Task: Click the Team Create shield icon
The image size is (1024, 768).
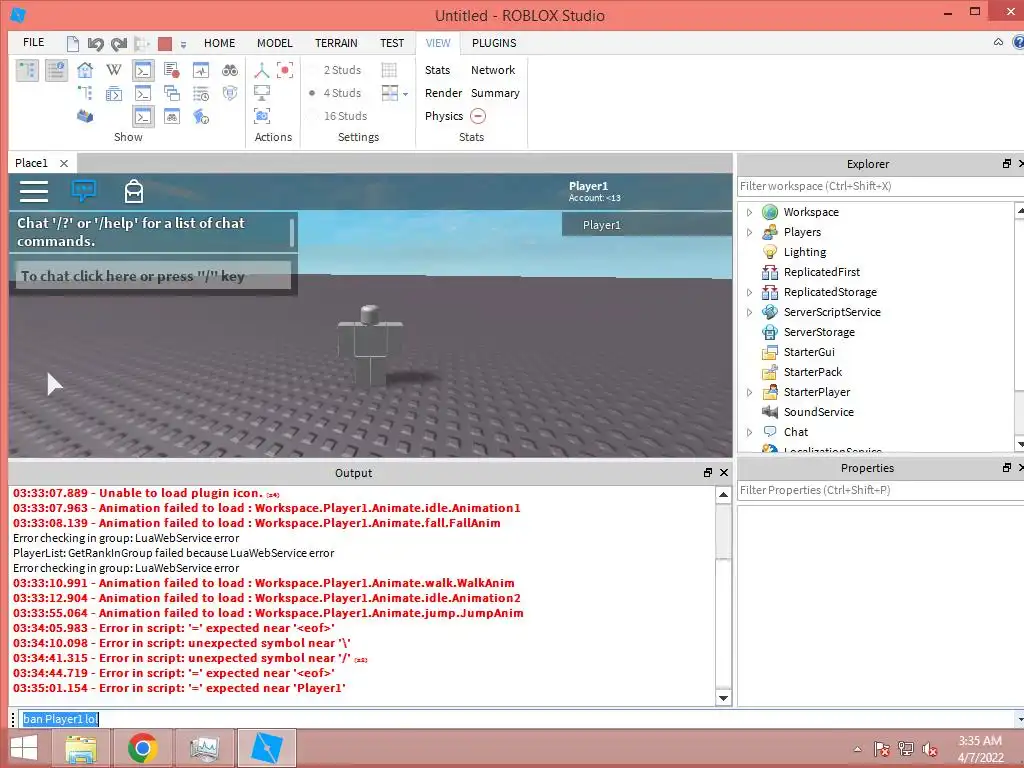Action: pos(230,93)
